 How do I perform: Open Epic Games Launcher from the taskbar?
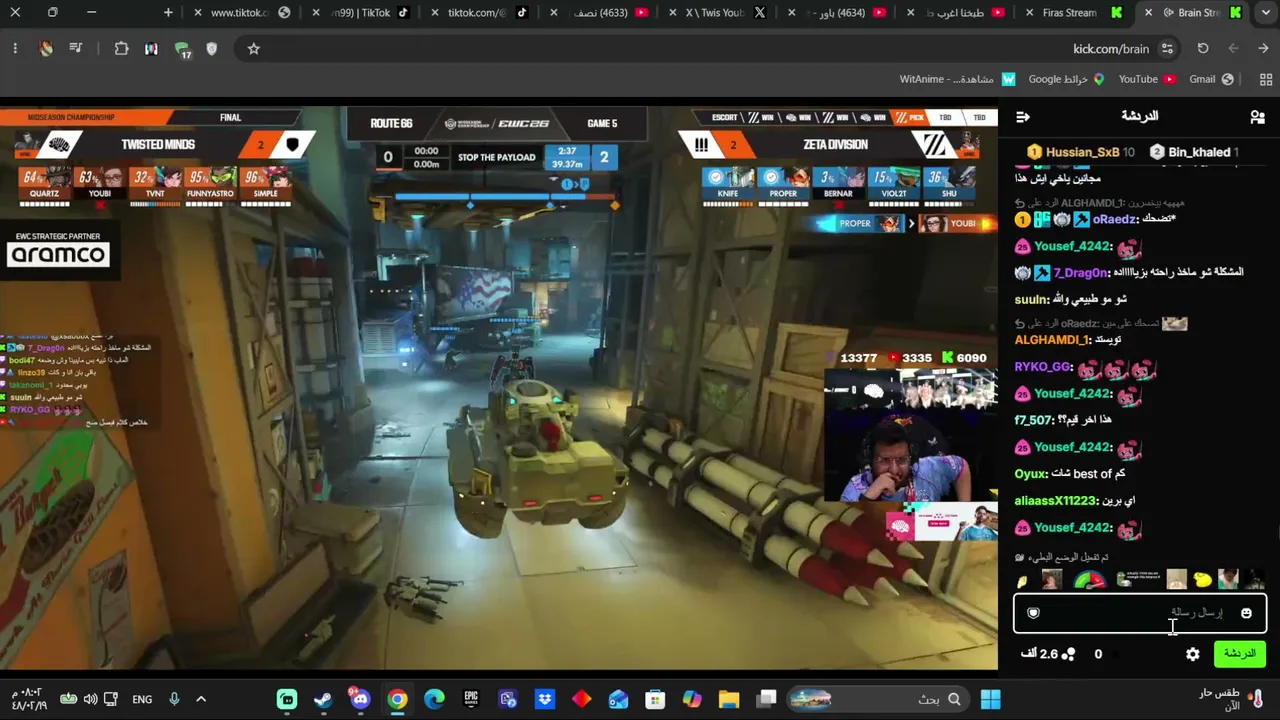click(471, 699)
